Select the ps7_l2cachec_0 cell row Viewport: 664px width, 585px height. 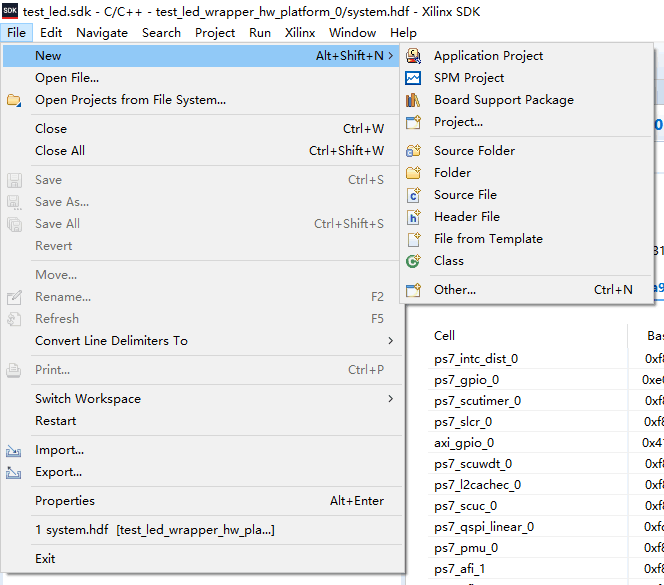[x=527, y=485]
